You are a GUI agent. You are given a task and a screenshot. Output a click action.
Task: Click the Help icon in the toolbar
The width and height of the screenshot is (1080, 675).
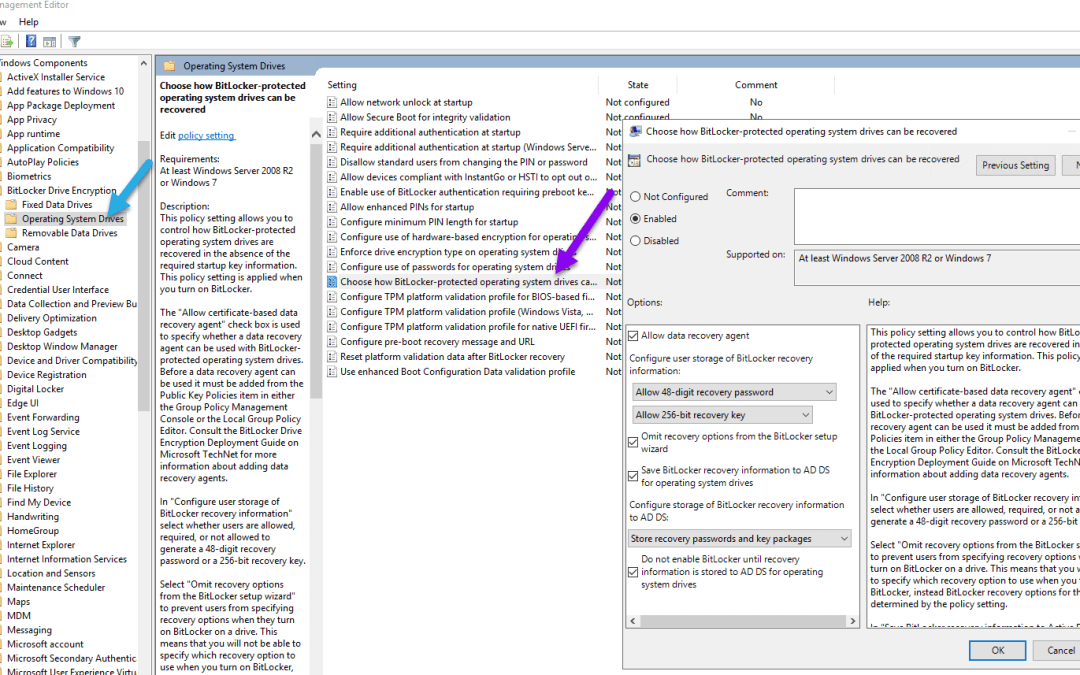pos(31,41)
